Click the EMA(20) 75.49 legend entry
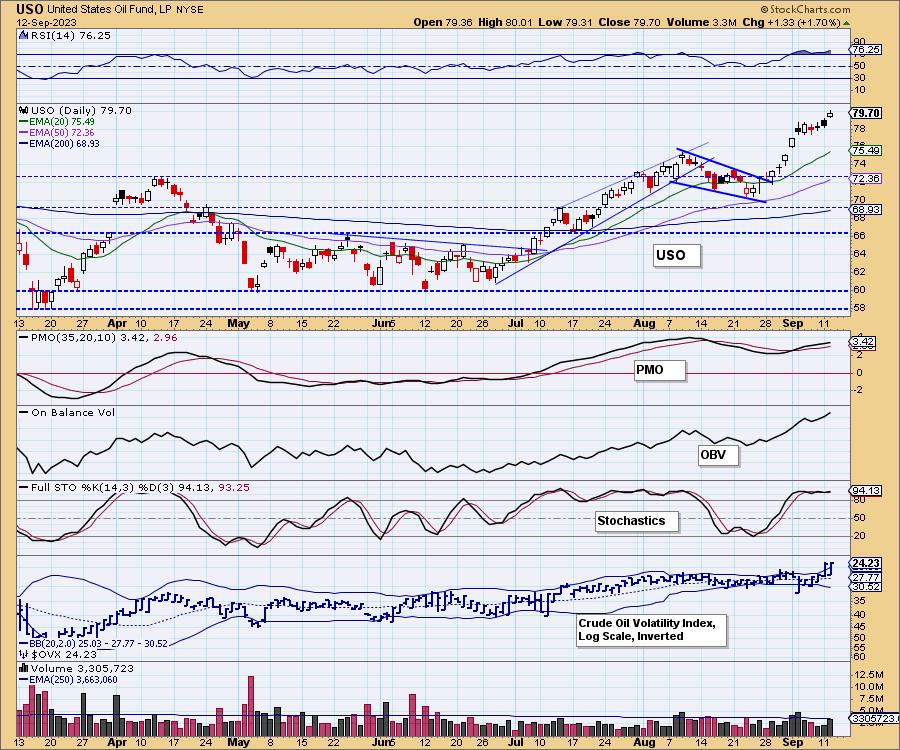 (x=57, y=122)
